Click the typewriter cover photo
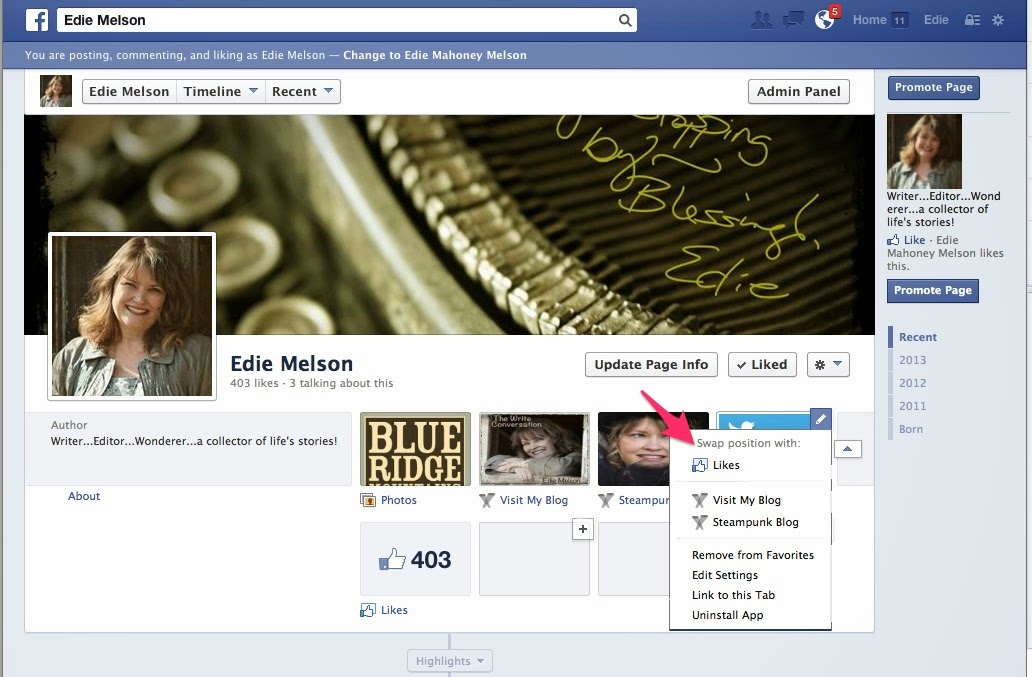This screenshot has height=677, width=1032. (x=450, y=225)
